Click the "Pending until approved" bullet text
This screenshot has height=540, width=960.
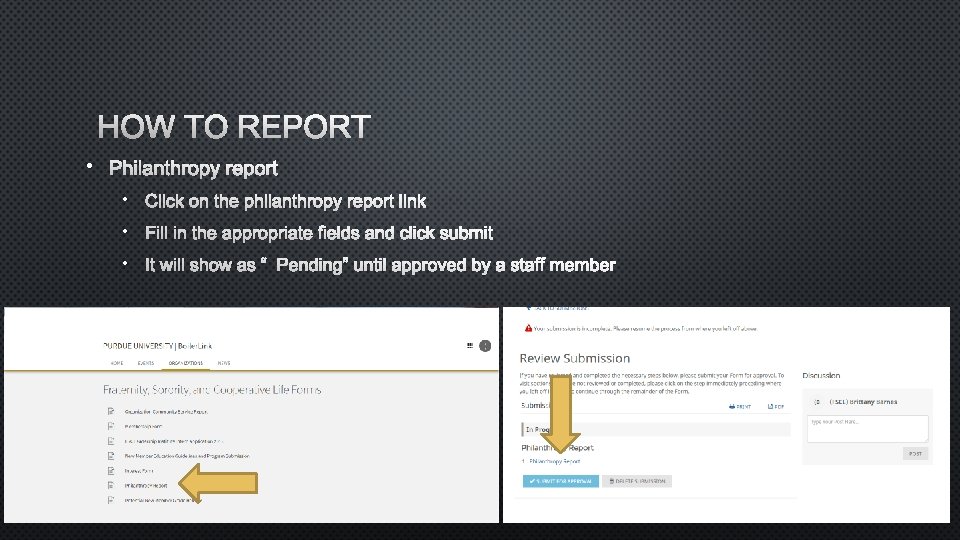(380, 265)
